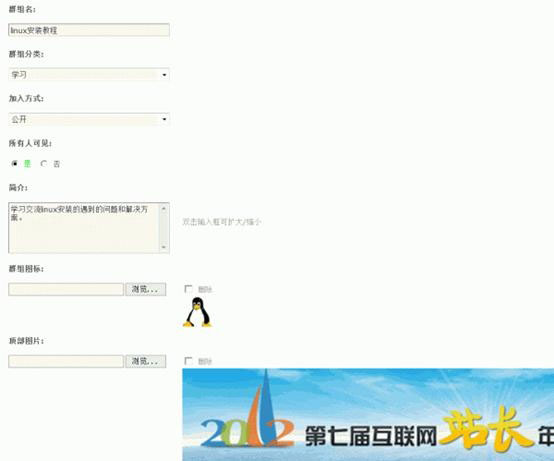The image size is (554, 461).
Task: Click the down arrow of 简介 textarea scrollbar
Action: [x=164, y=247]
